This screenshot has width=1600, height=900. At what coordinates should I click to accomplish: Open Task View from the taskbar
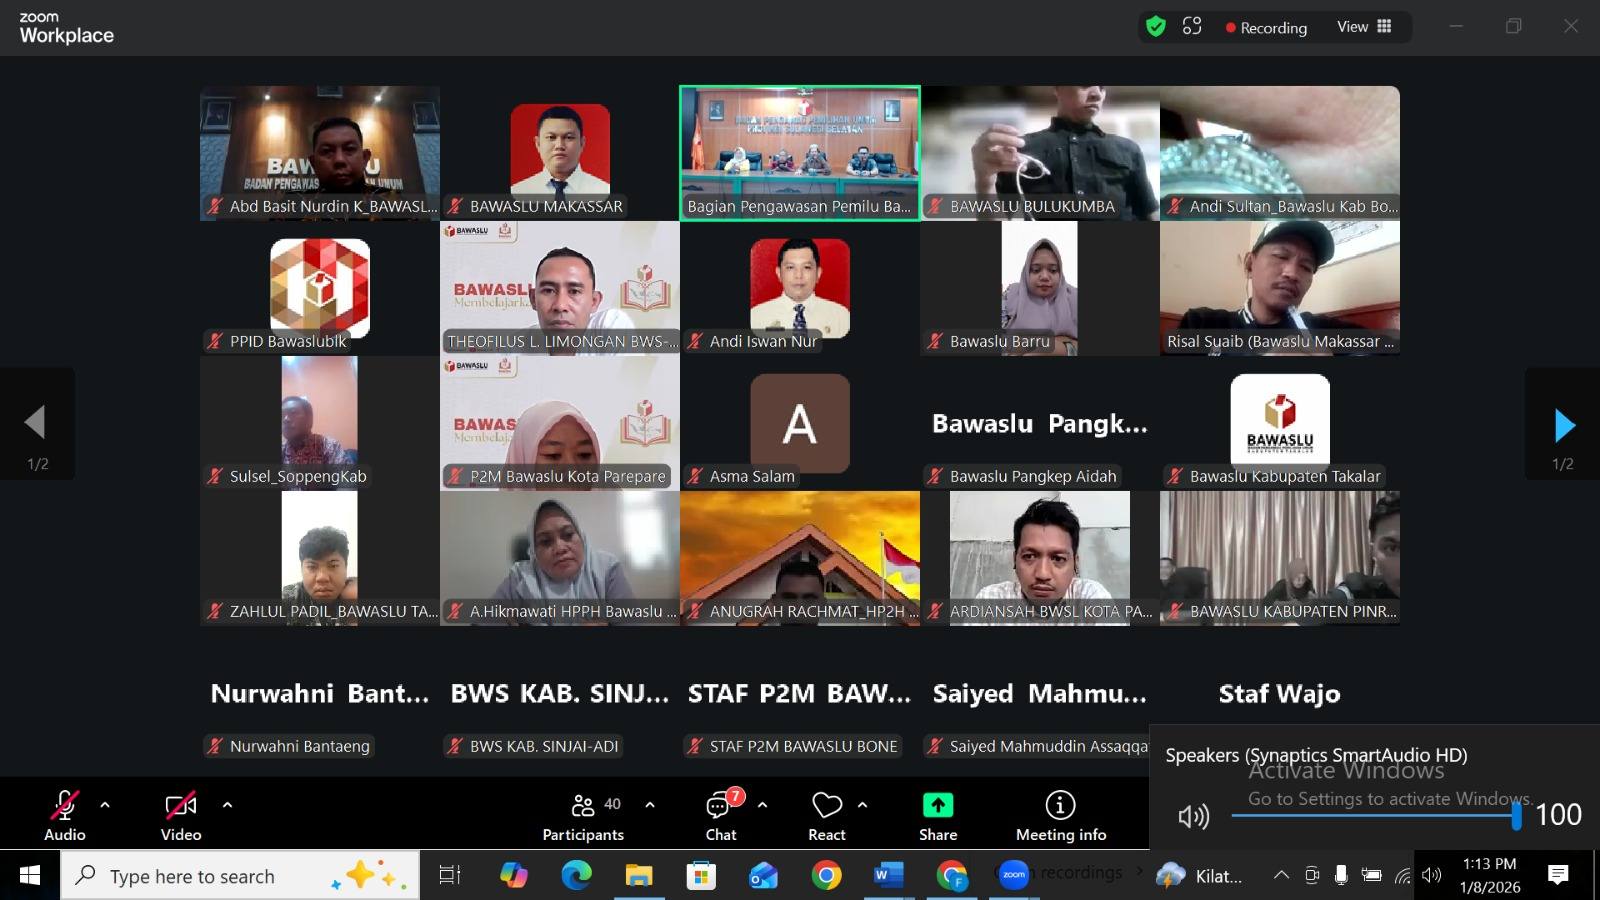450,876
